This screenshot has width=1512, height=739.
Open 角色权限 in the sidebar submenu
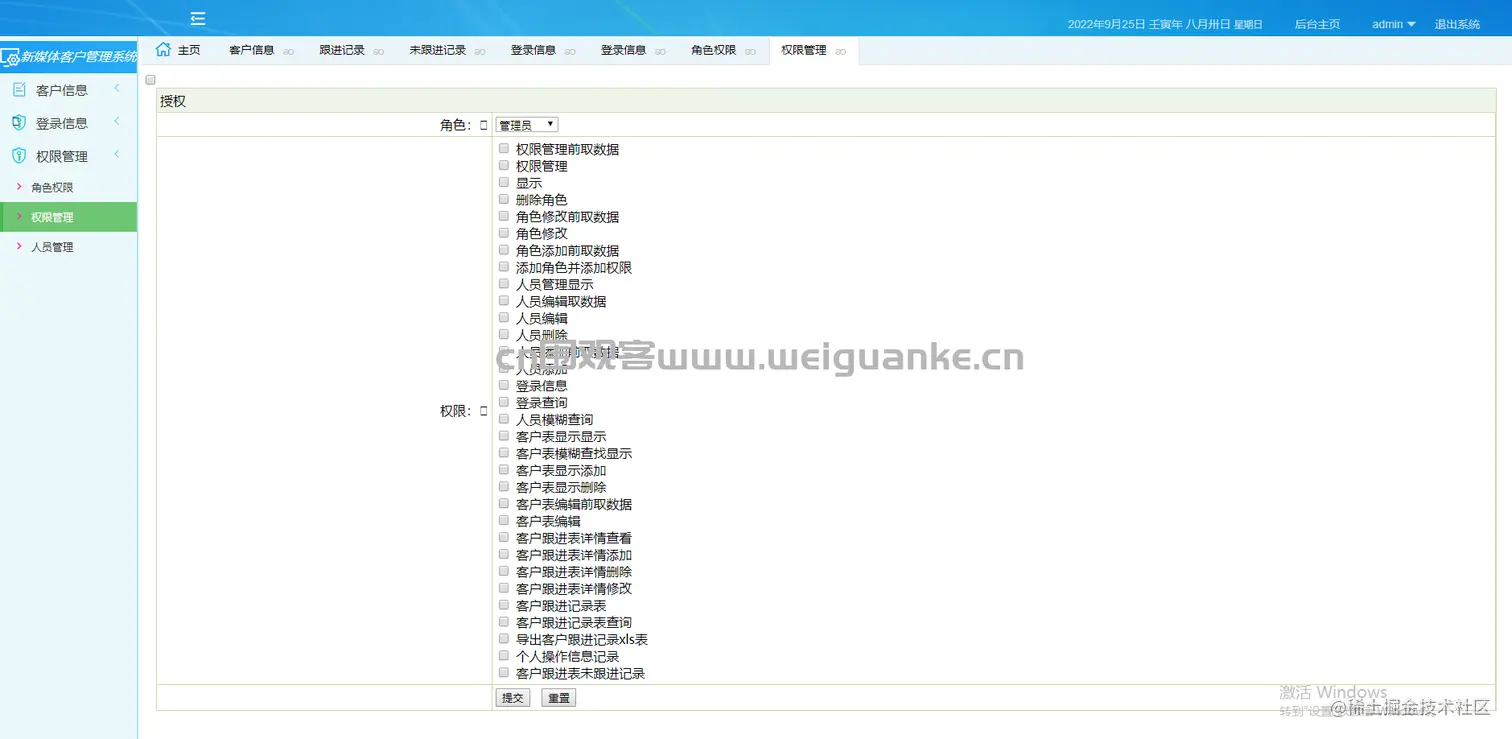coord(52,187)
